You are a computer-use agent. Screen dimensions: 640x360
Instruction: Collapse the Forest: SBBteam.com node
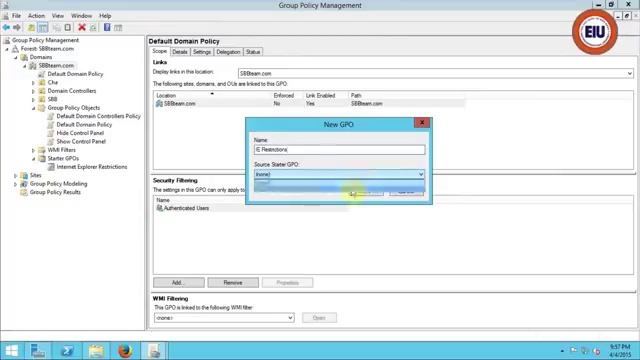tap(7, 49)
